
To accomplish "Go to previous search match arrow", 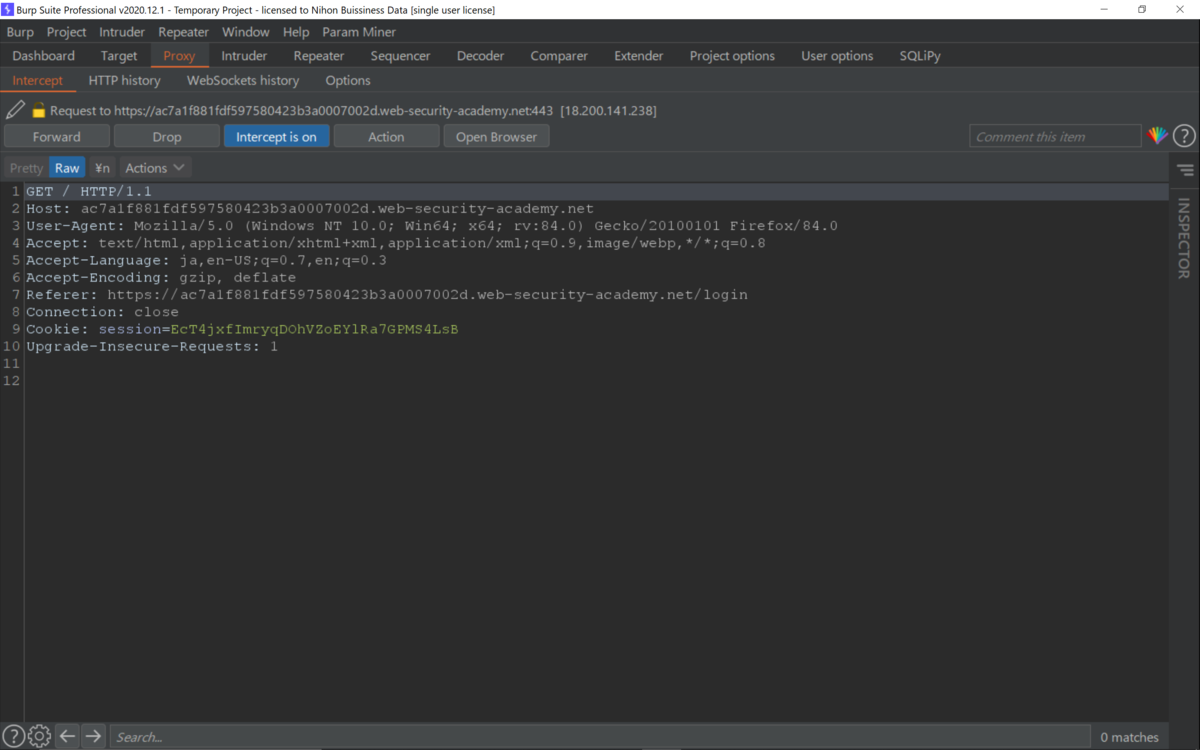I will pyautogui.click(x=67, y=737).
